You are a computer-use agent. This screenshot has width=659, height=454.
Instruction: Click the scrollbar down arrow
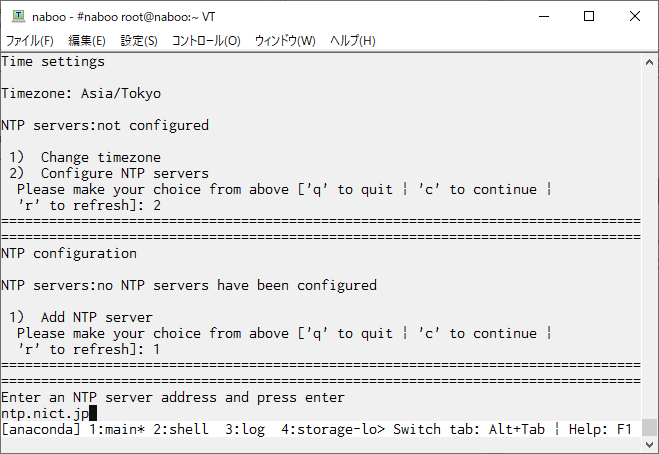pyautogui.click(x=649, y=444)
